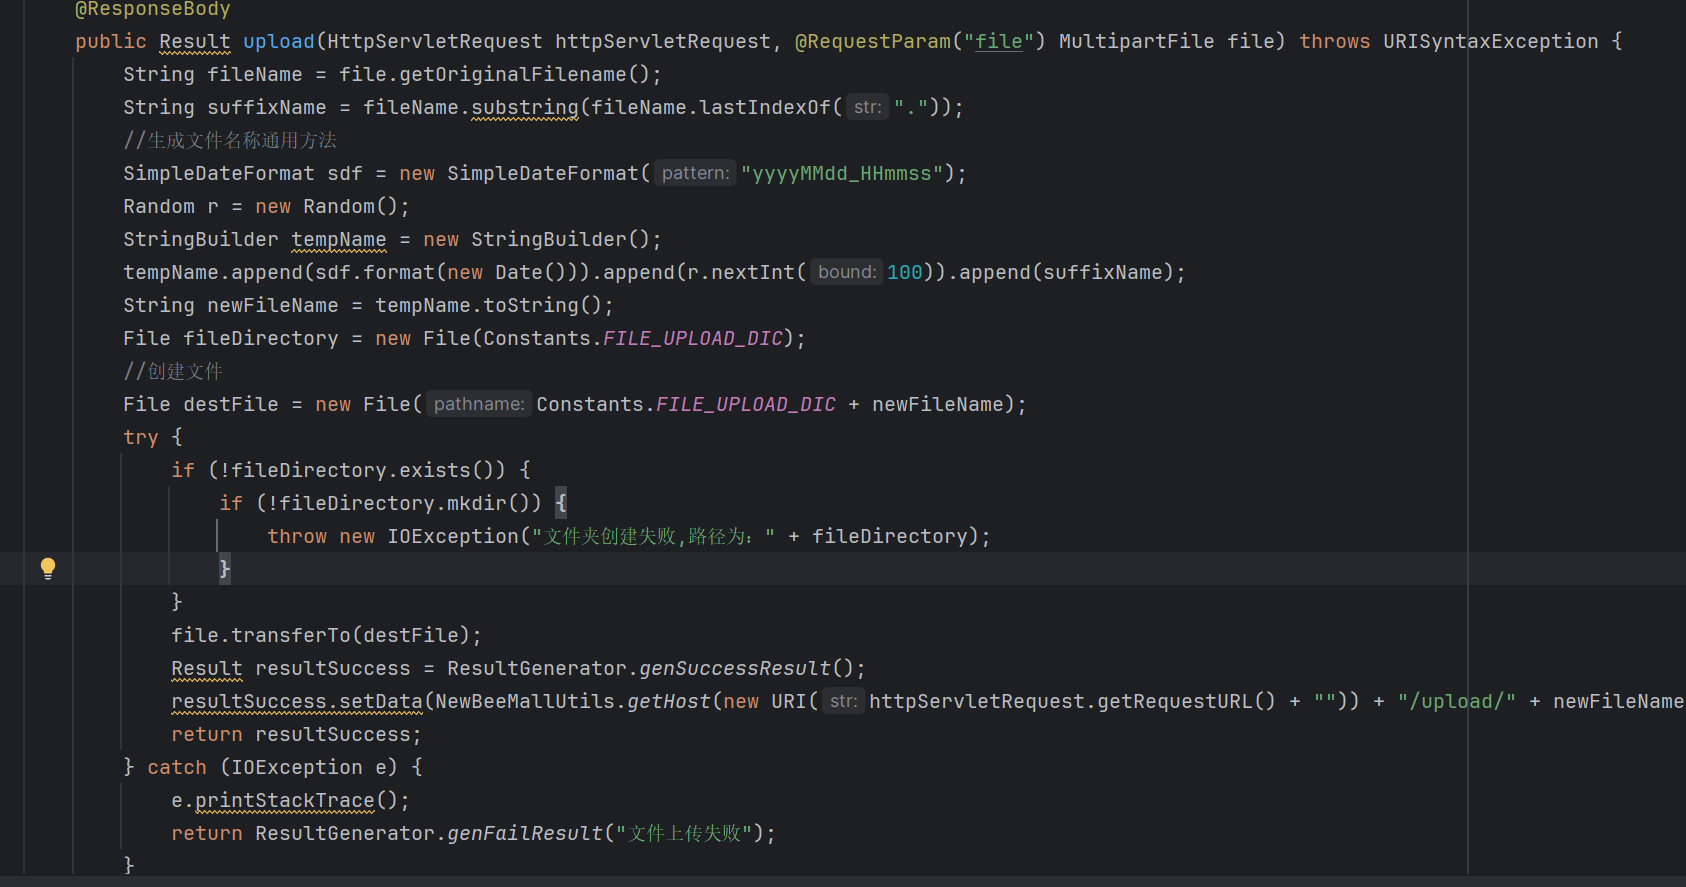The image size is (1686, 887).
Task: Click the "pattern:" hint in SimpleDateFormat constructor
Action: [x=695, y=173]
